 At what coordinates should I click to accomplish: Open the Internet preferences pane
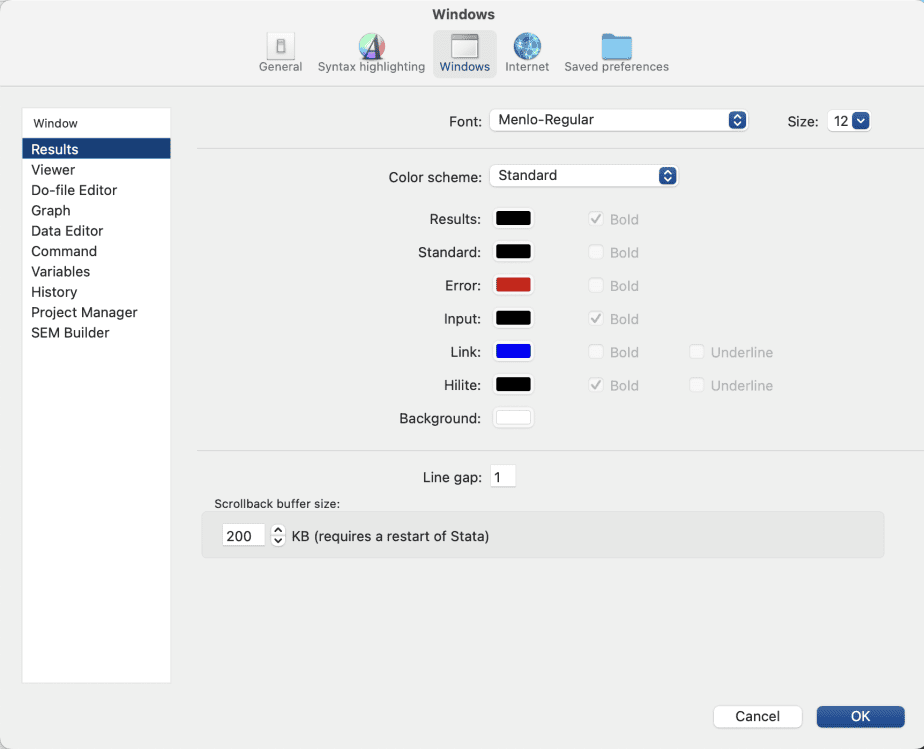click(x=527, y=53)
